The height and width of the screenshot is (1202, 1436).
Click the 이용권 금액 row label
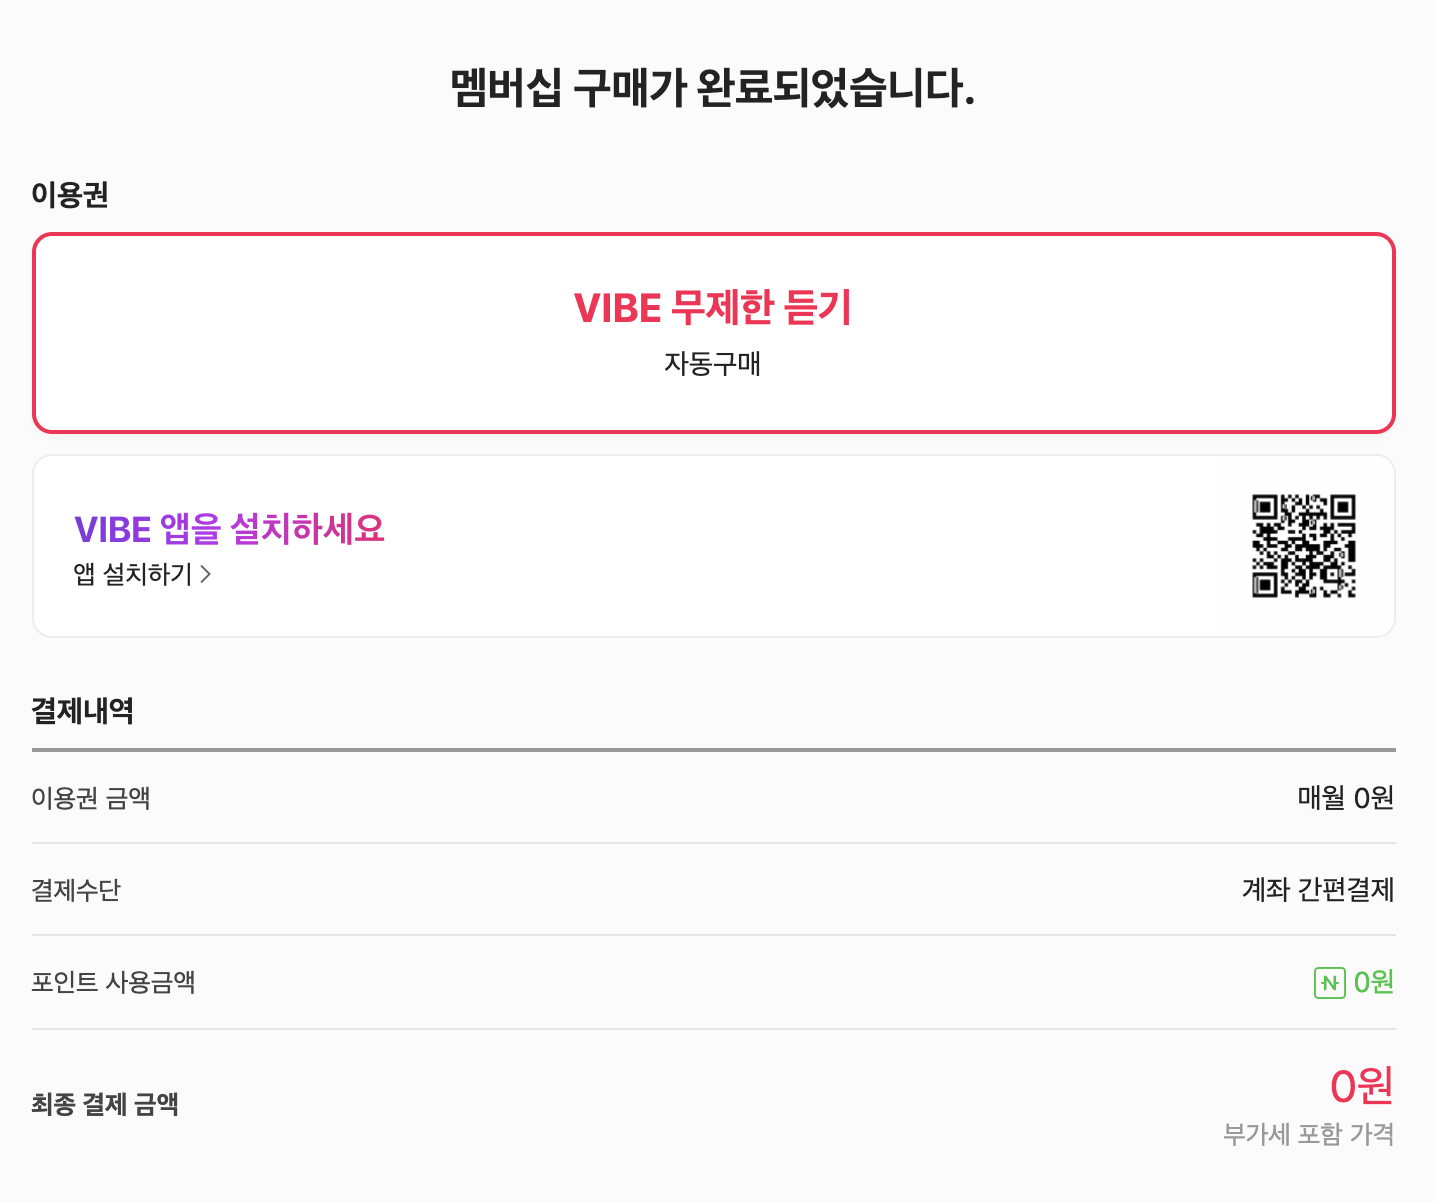click(x=91, y=798)
